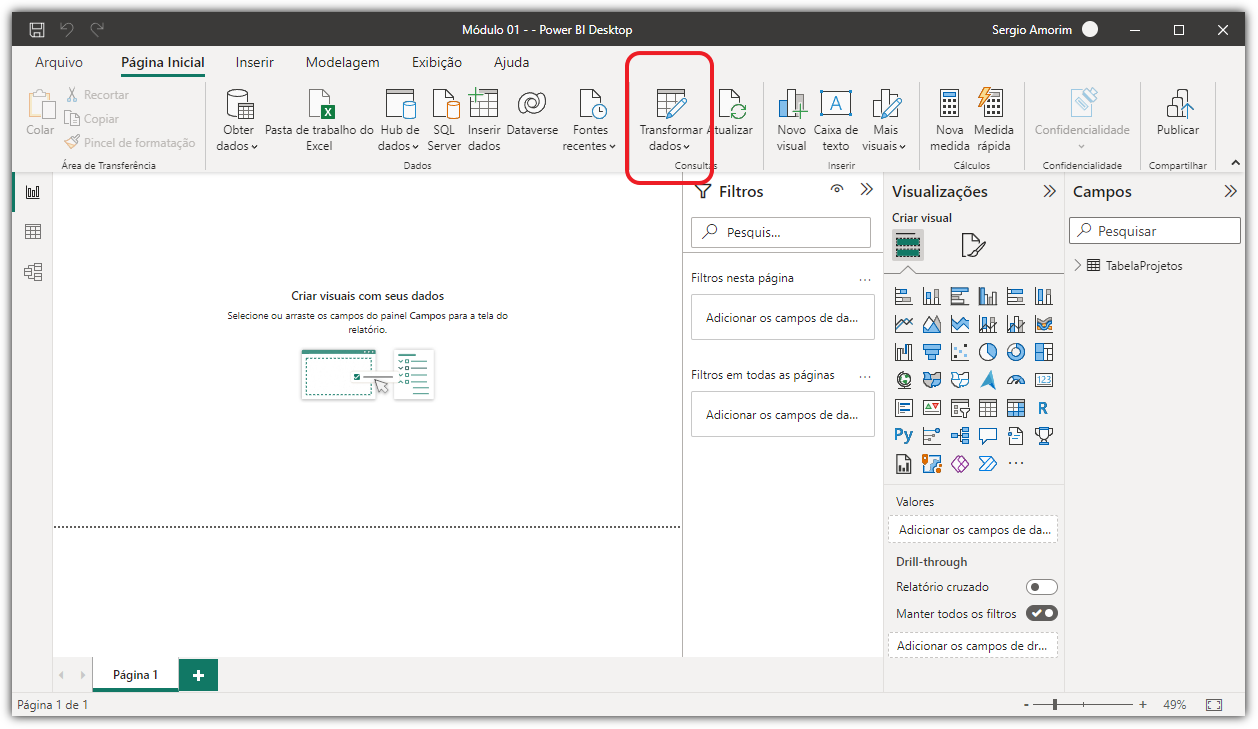
Task: Open the Arquivo menu
Action: point(59,62)
